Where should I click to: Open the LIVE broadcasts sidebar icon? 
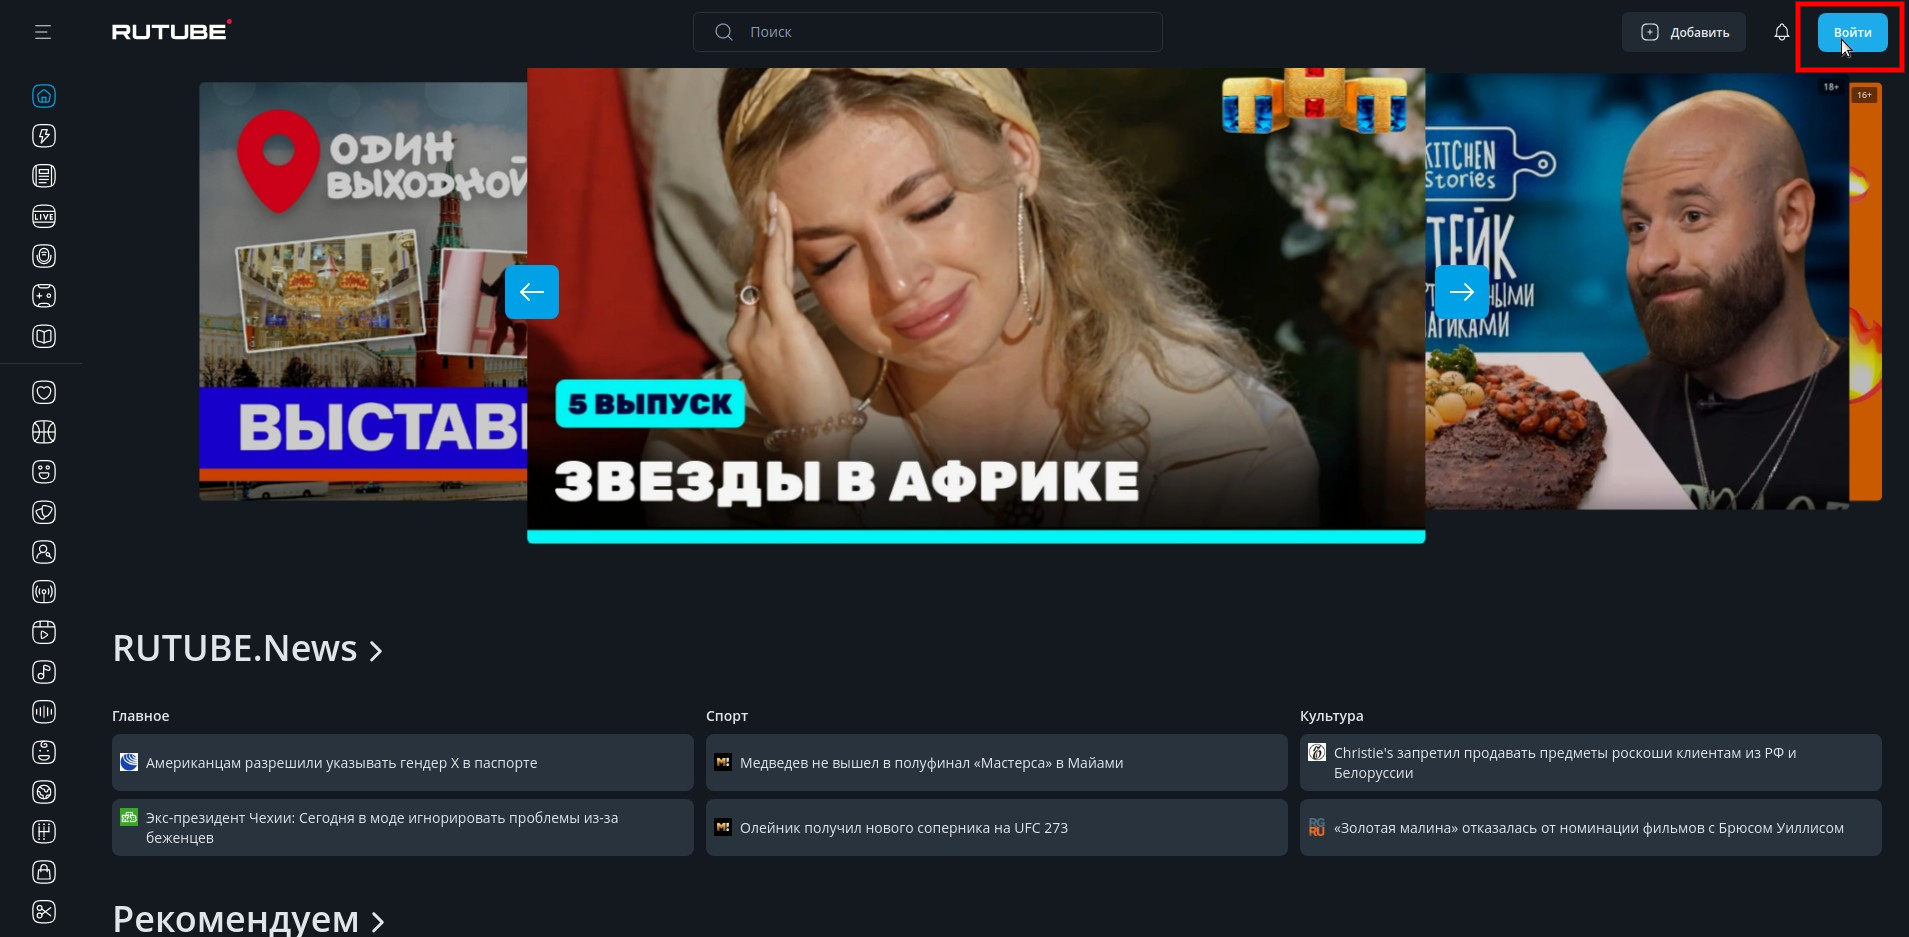coord(44,216)
